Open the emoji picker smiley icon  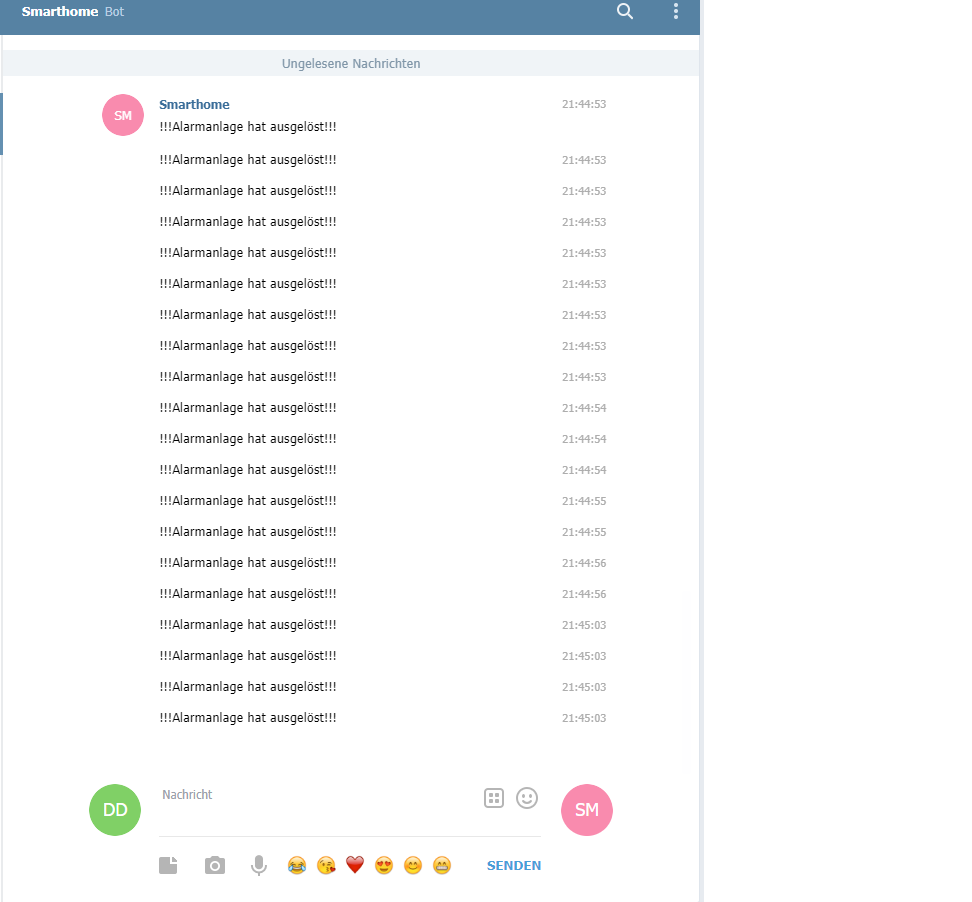527,798
